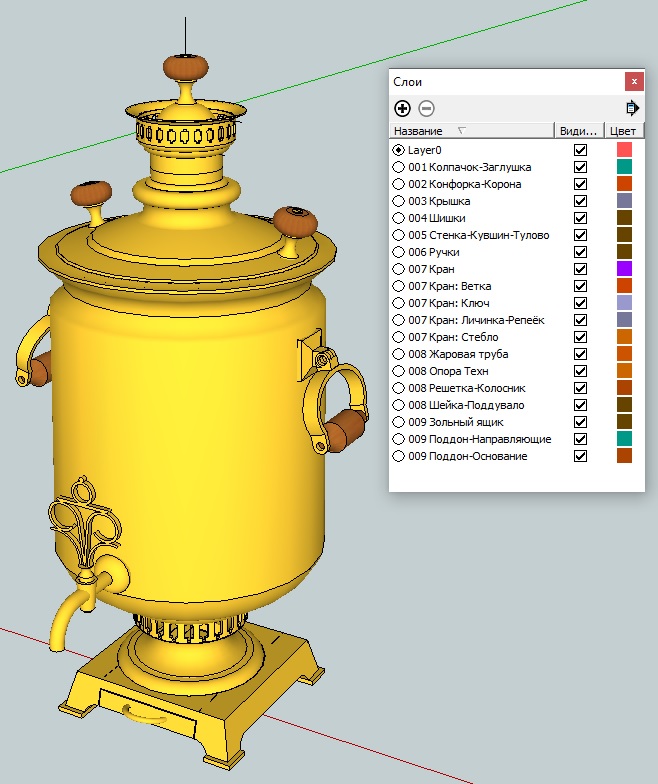This screenshot has height=784, width=658.
Task: Untick visibility for 006 Ручки
Action: coord(580,252)
